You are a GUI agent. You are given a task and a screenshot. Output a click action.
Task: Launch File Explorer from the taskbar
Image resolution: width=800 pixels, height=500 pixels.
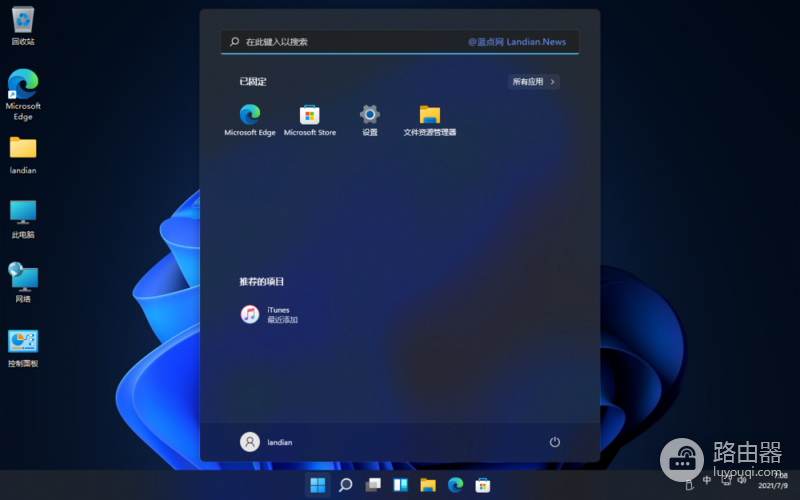tap(428, 485)
